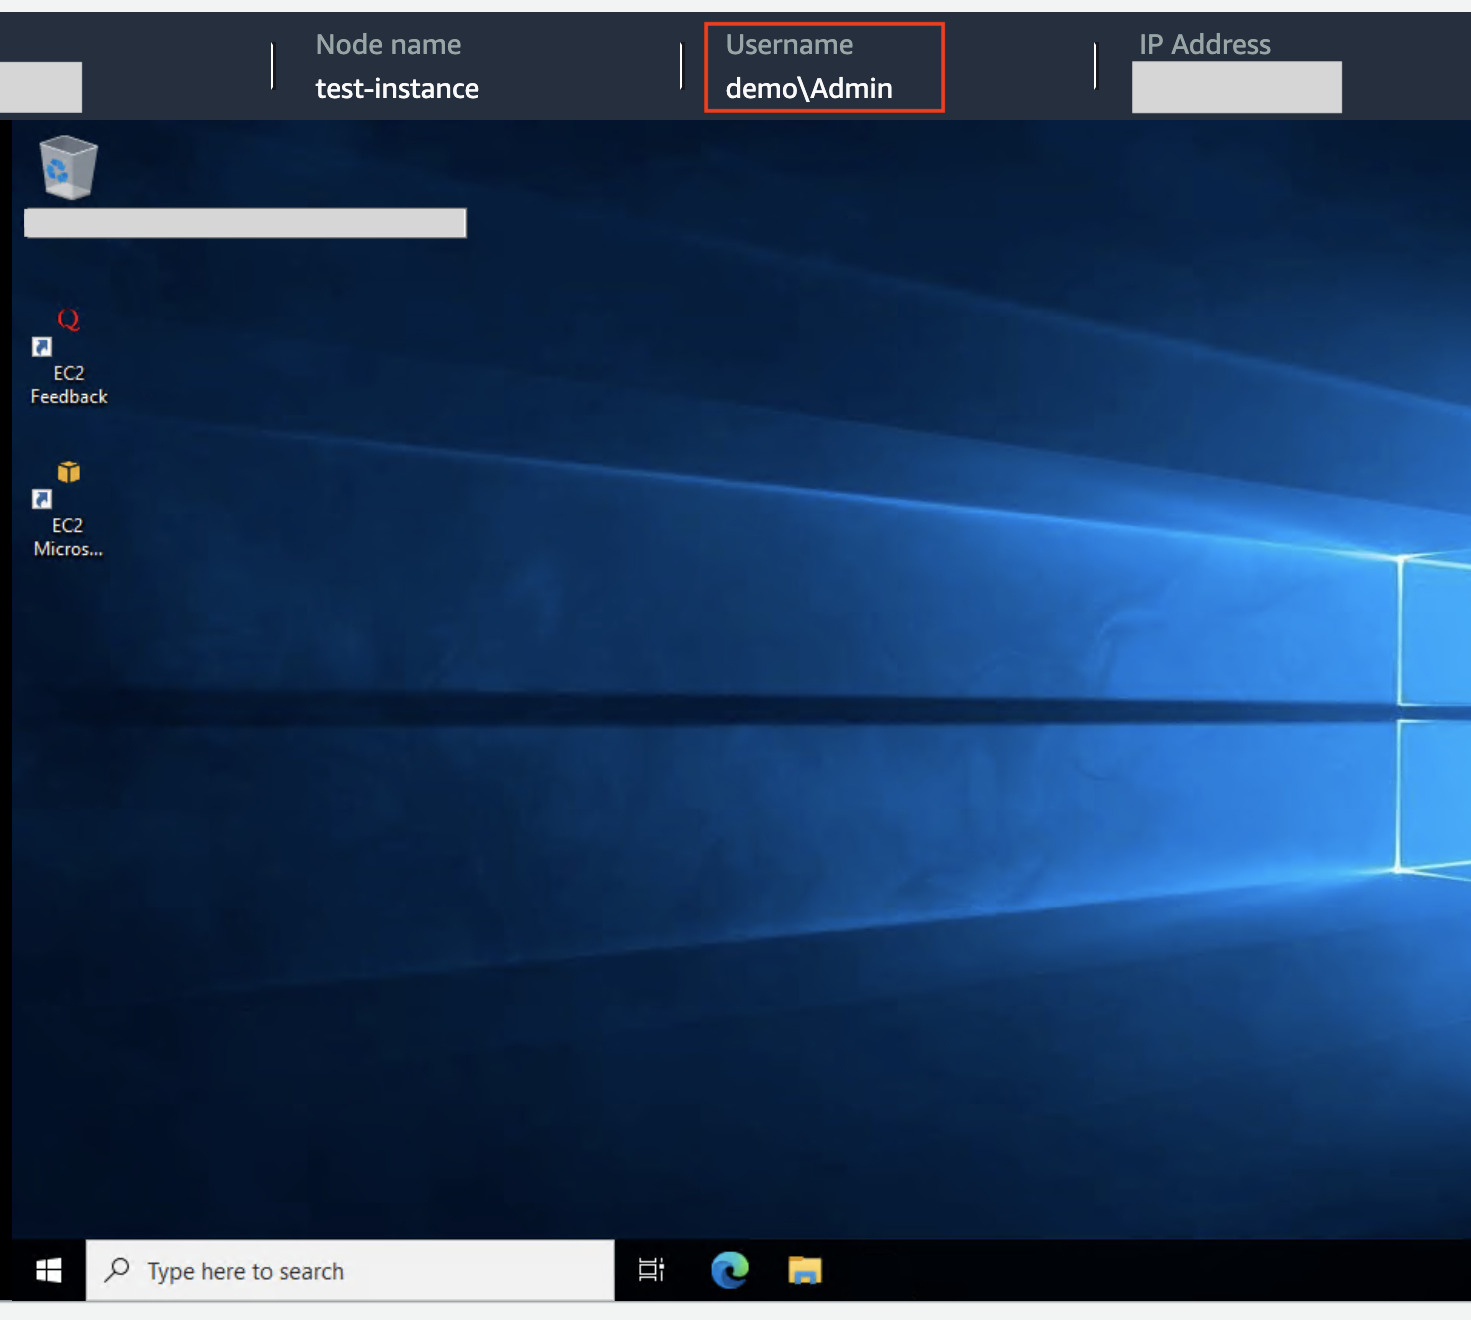Open Task View from the taskbar
The width and height of the screenshot is (1471, 1320).
tap(651, 1270)
